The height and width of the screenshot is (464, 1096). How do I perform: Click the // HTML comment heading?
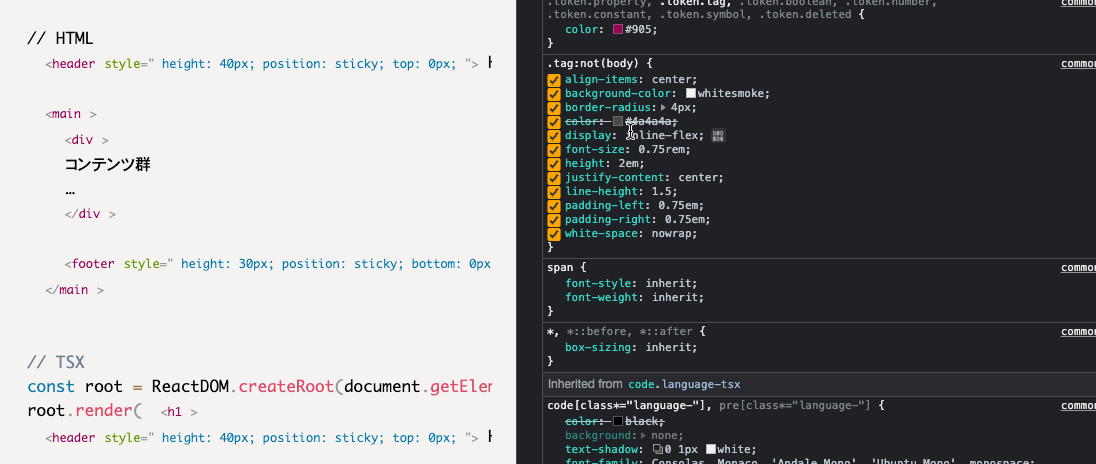pos(60,38)
